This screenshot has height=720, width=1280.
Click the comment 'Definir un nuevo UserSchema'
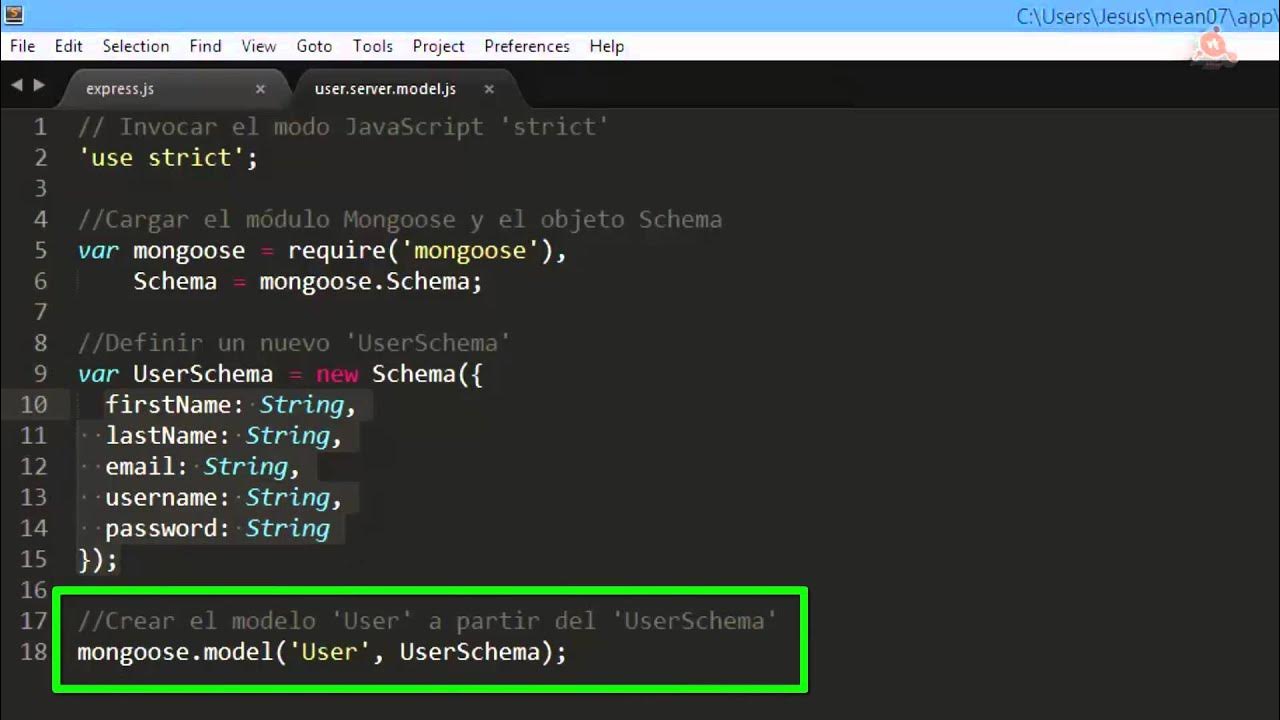(294, 343)
